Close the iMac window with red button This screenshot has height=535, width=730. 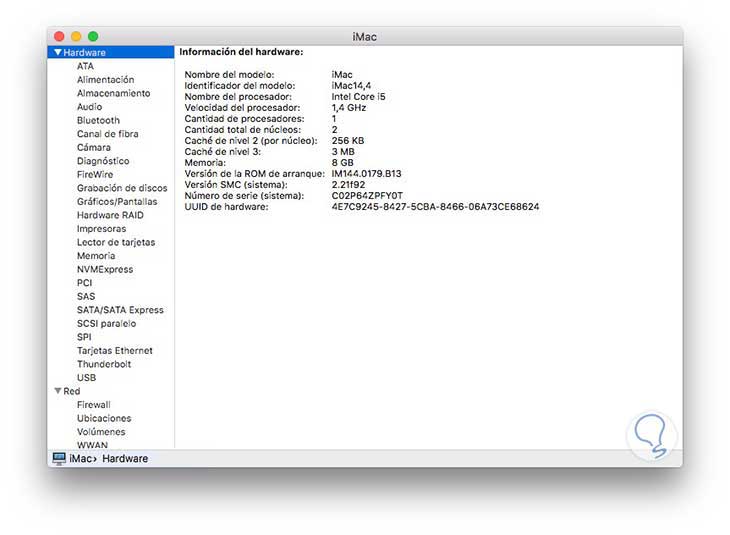click(x=59, y=36)
